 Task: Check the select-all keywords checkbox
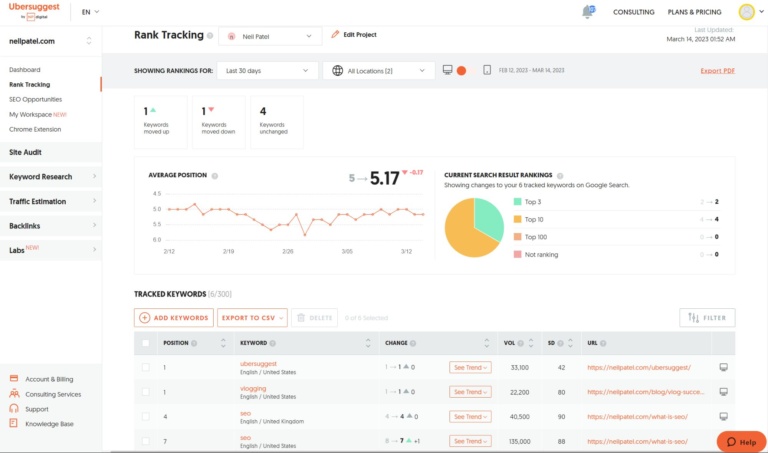tap(145, 343)
